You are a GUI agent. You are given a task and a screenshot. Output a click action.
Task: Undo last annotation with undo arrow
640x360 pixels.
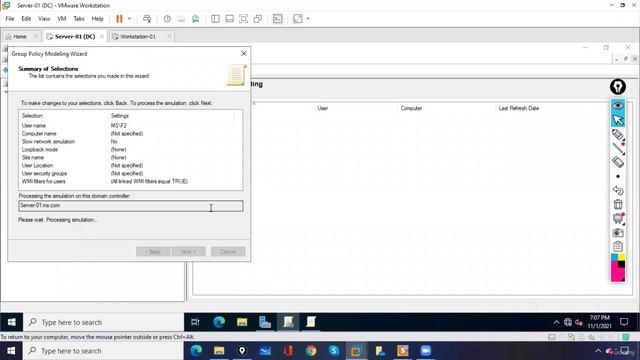(618, 190)
